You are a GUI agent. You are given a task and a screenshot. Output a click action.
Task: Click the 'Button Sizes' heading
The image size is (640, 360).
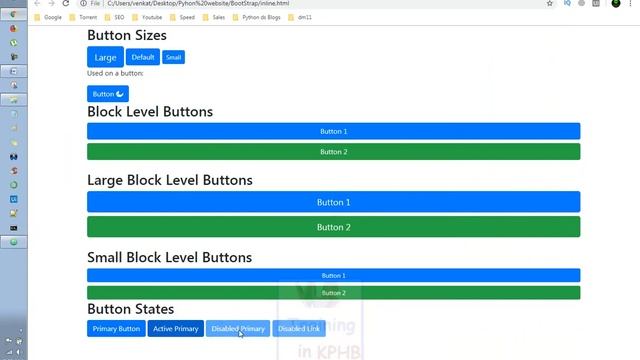point(127,35)
